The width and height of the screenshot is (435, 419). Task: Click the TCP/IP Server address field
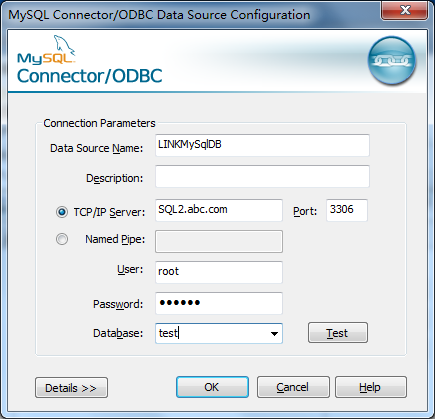click(219, 210)
